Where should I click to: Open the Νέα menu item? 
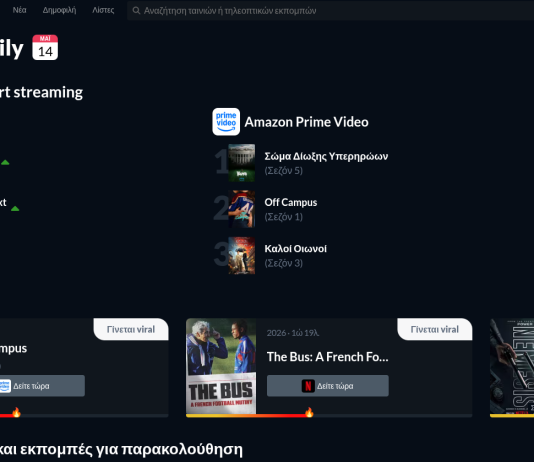pos(19,10)
